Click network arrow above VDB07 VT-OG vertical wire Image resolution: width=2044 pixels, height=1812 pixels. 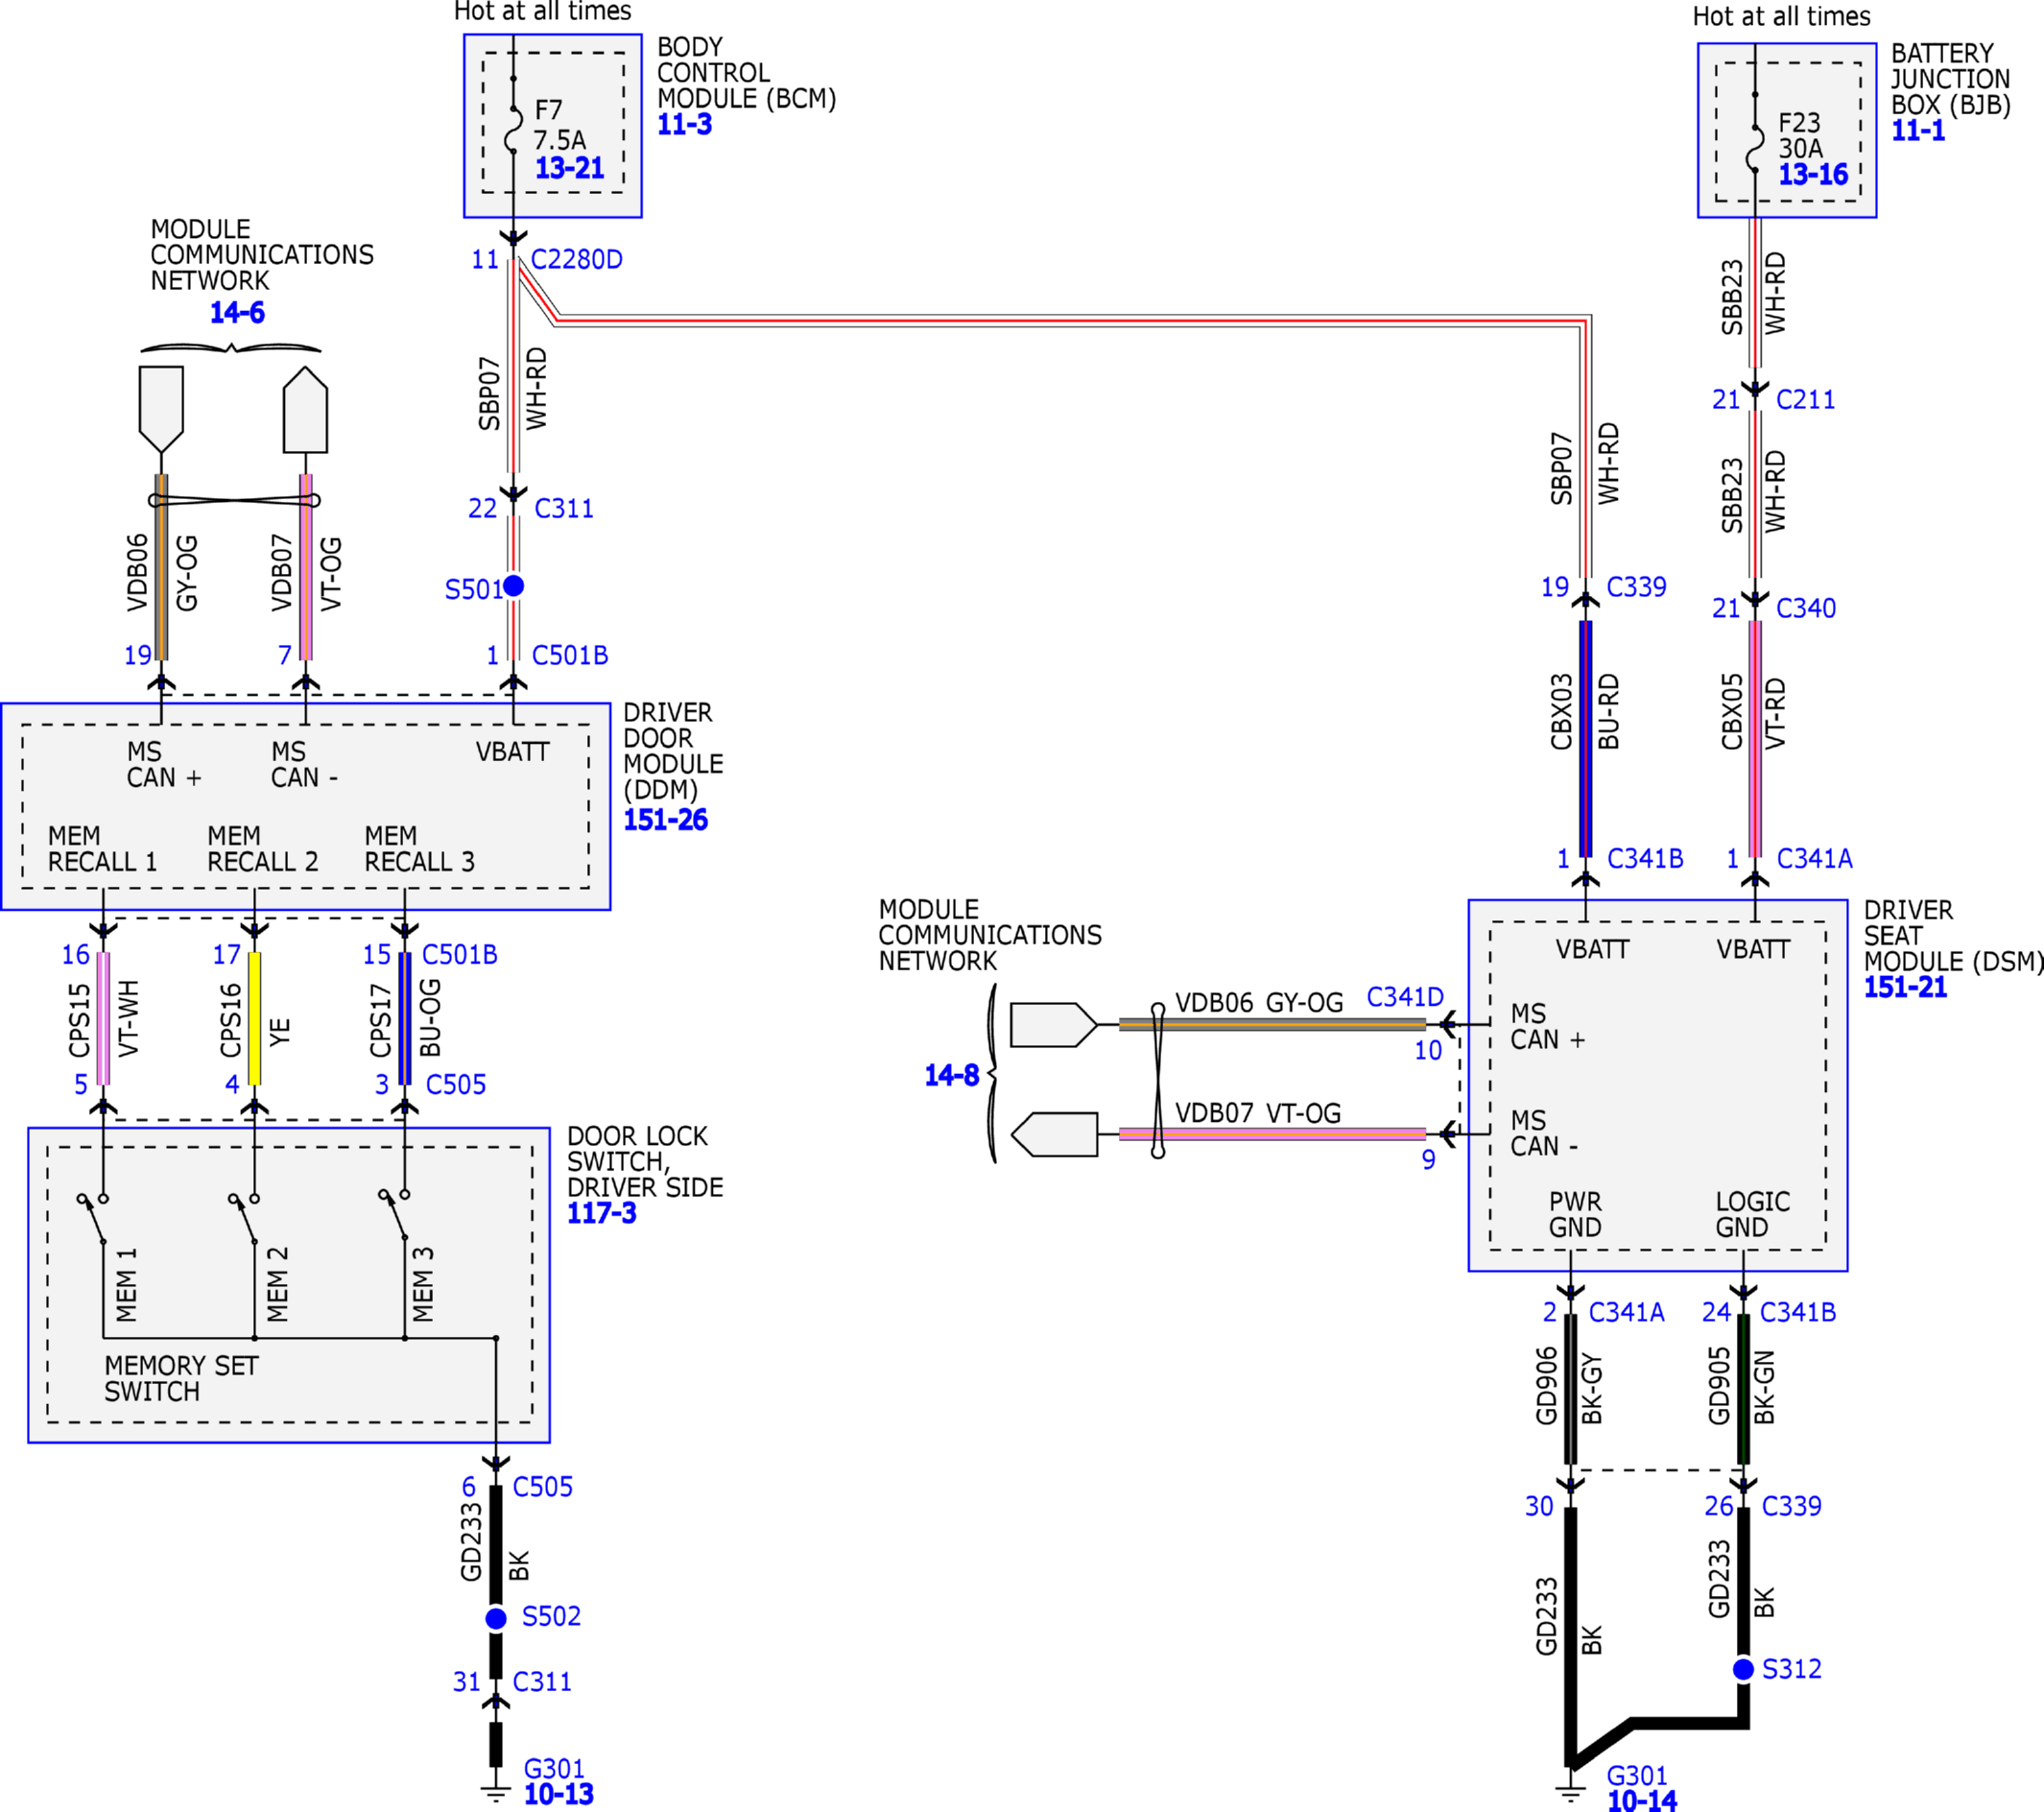click(305, 410)
